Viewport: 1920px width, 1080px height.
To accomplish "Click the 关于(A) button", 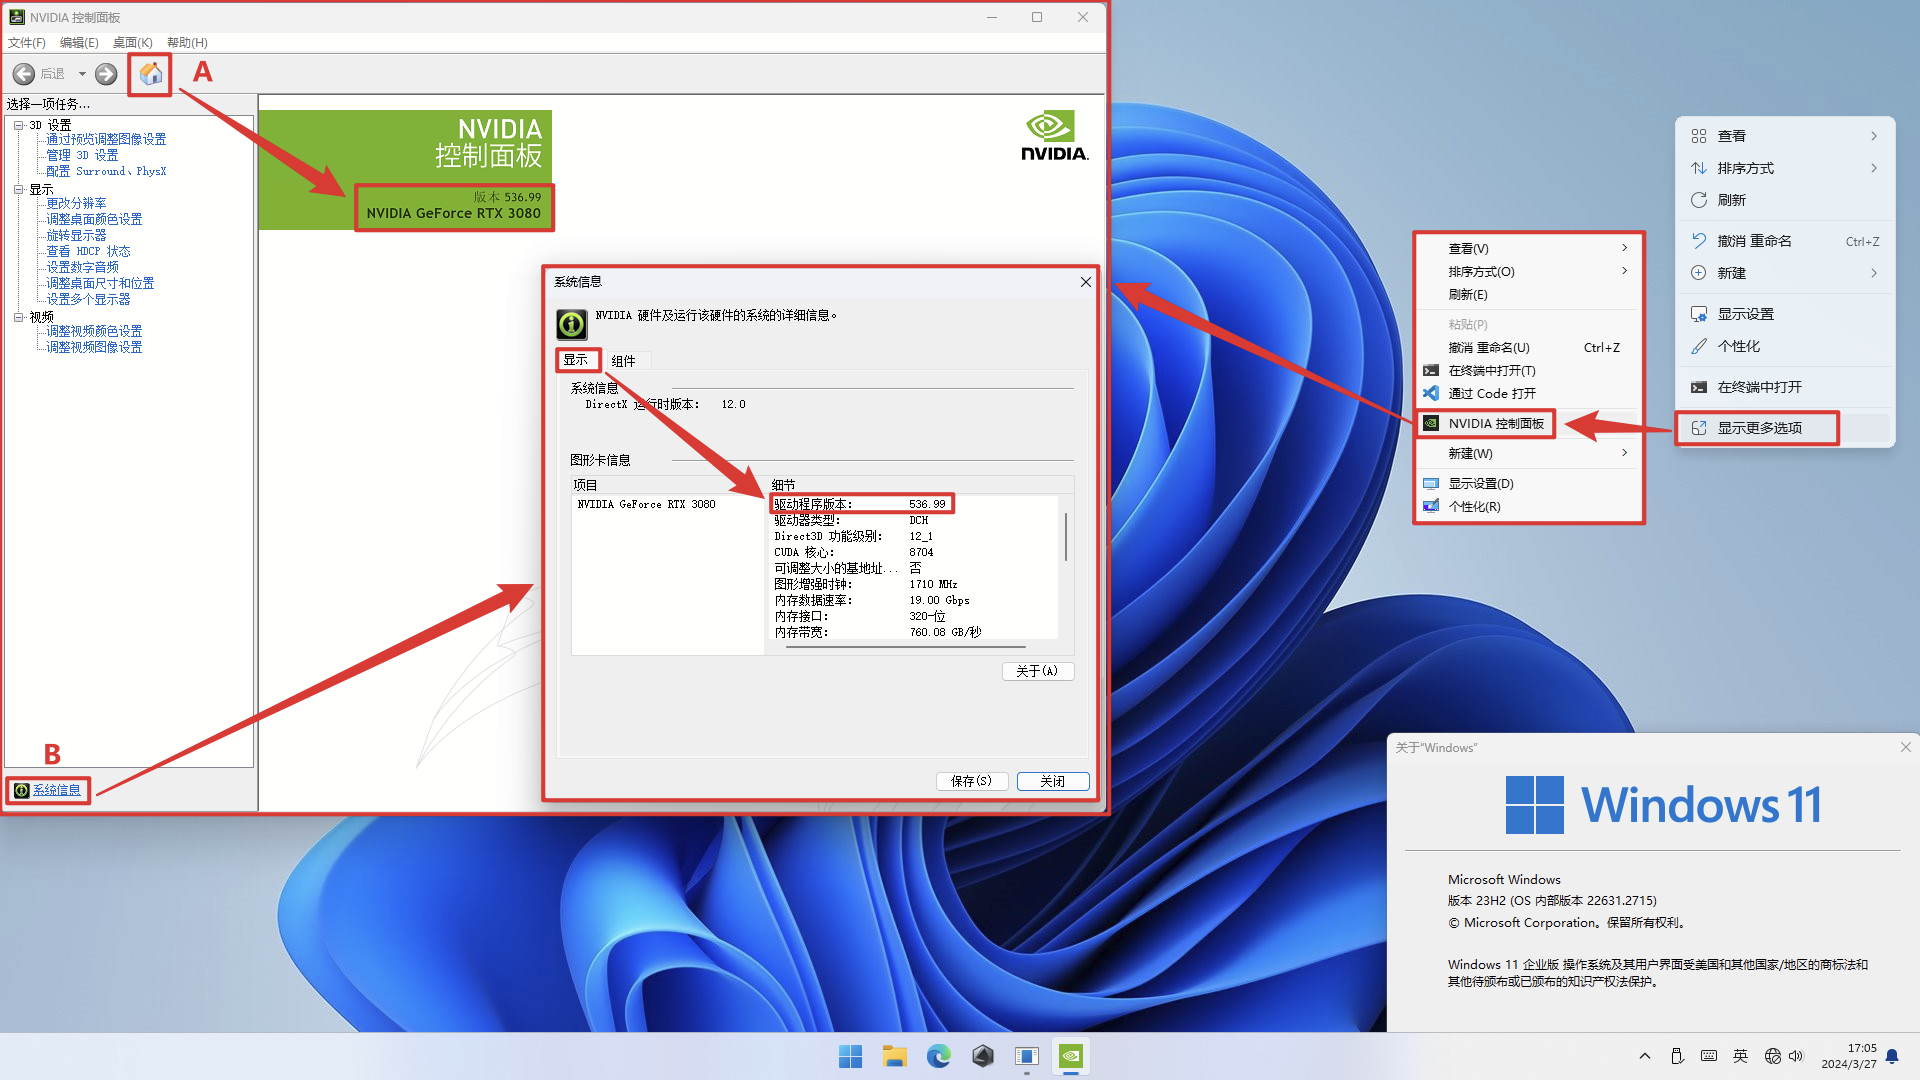I will click(1037, 671).
